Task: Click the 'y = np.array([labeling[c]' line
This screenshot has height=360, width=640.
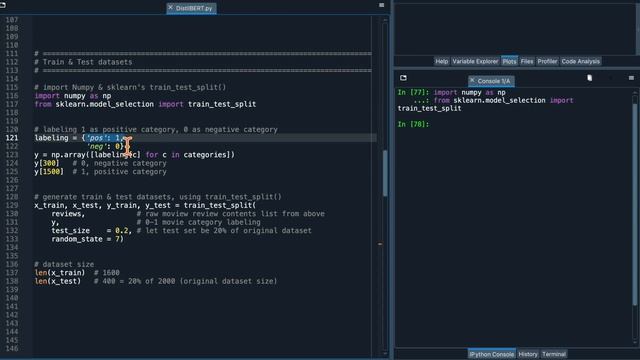Action: [x=134, y=155]
